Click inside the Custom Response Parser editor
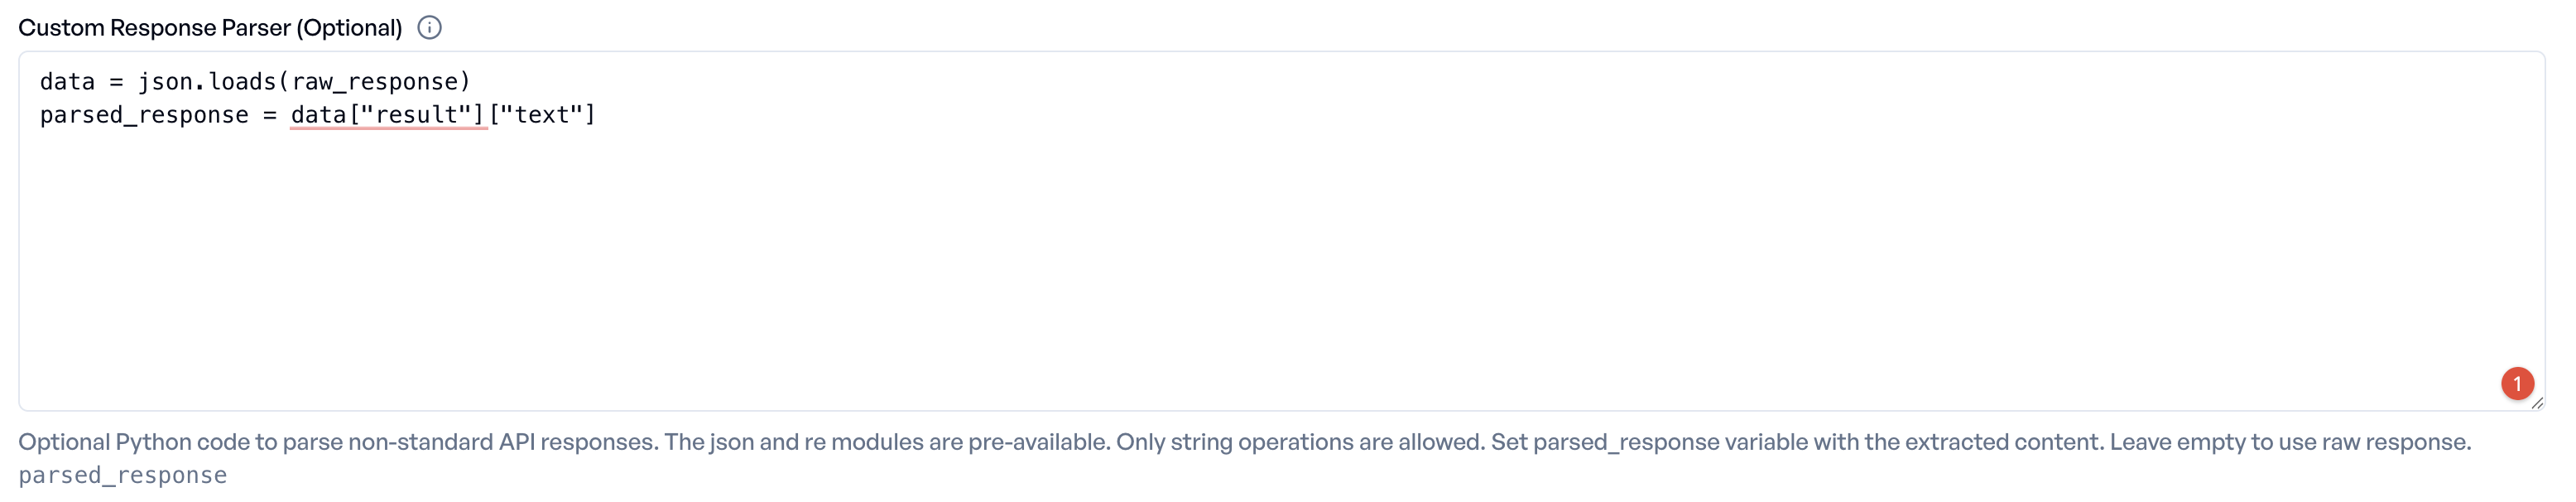This screenshot has width=2576, height=502. (1200, 250)
